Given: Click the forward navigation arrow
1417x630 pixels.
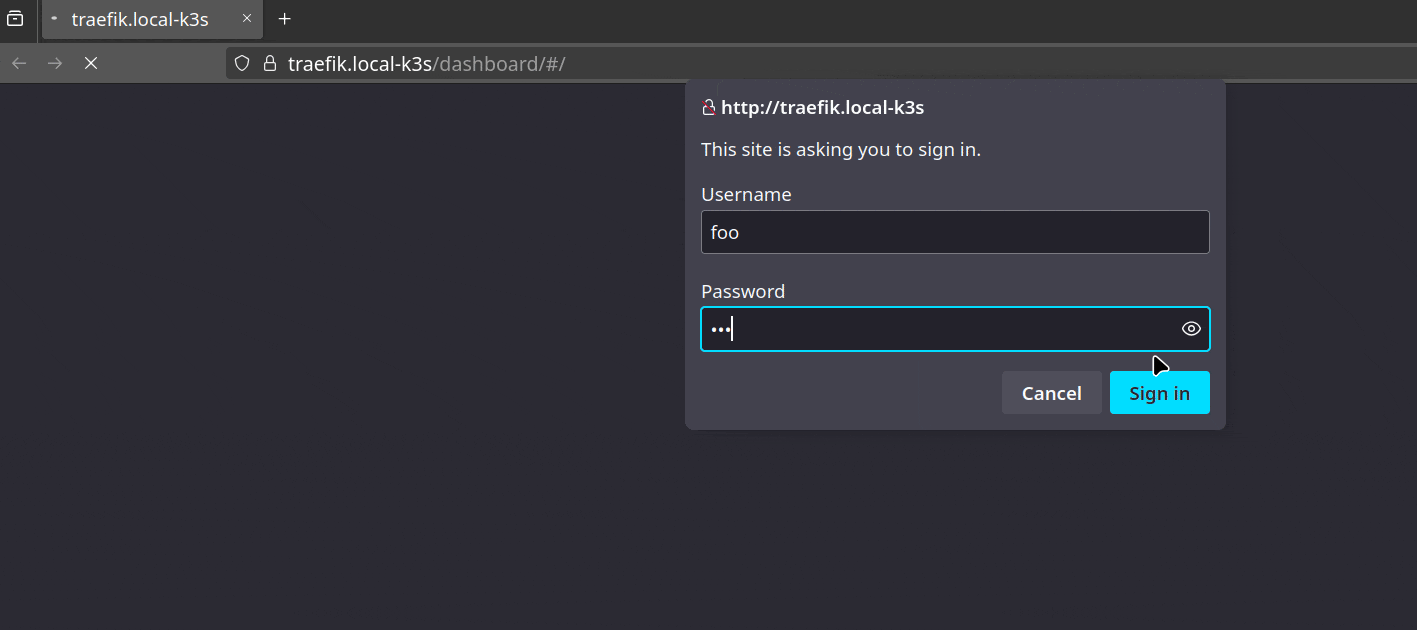Looking at the screenshot, I should pyautogui.click(x=54, y=62).
